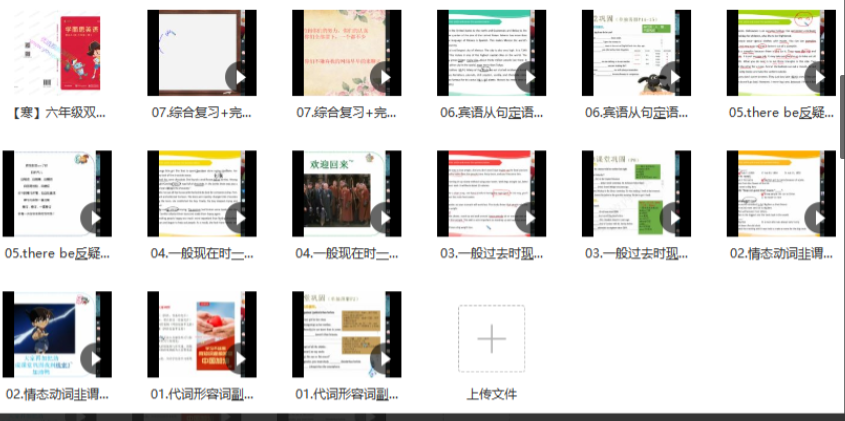This screenshot has height=421, width=845.
Task: Play the 02 video with the anime character
Action: (92, 357)
